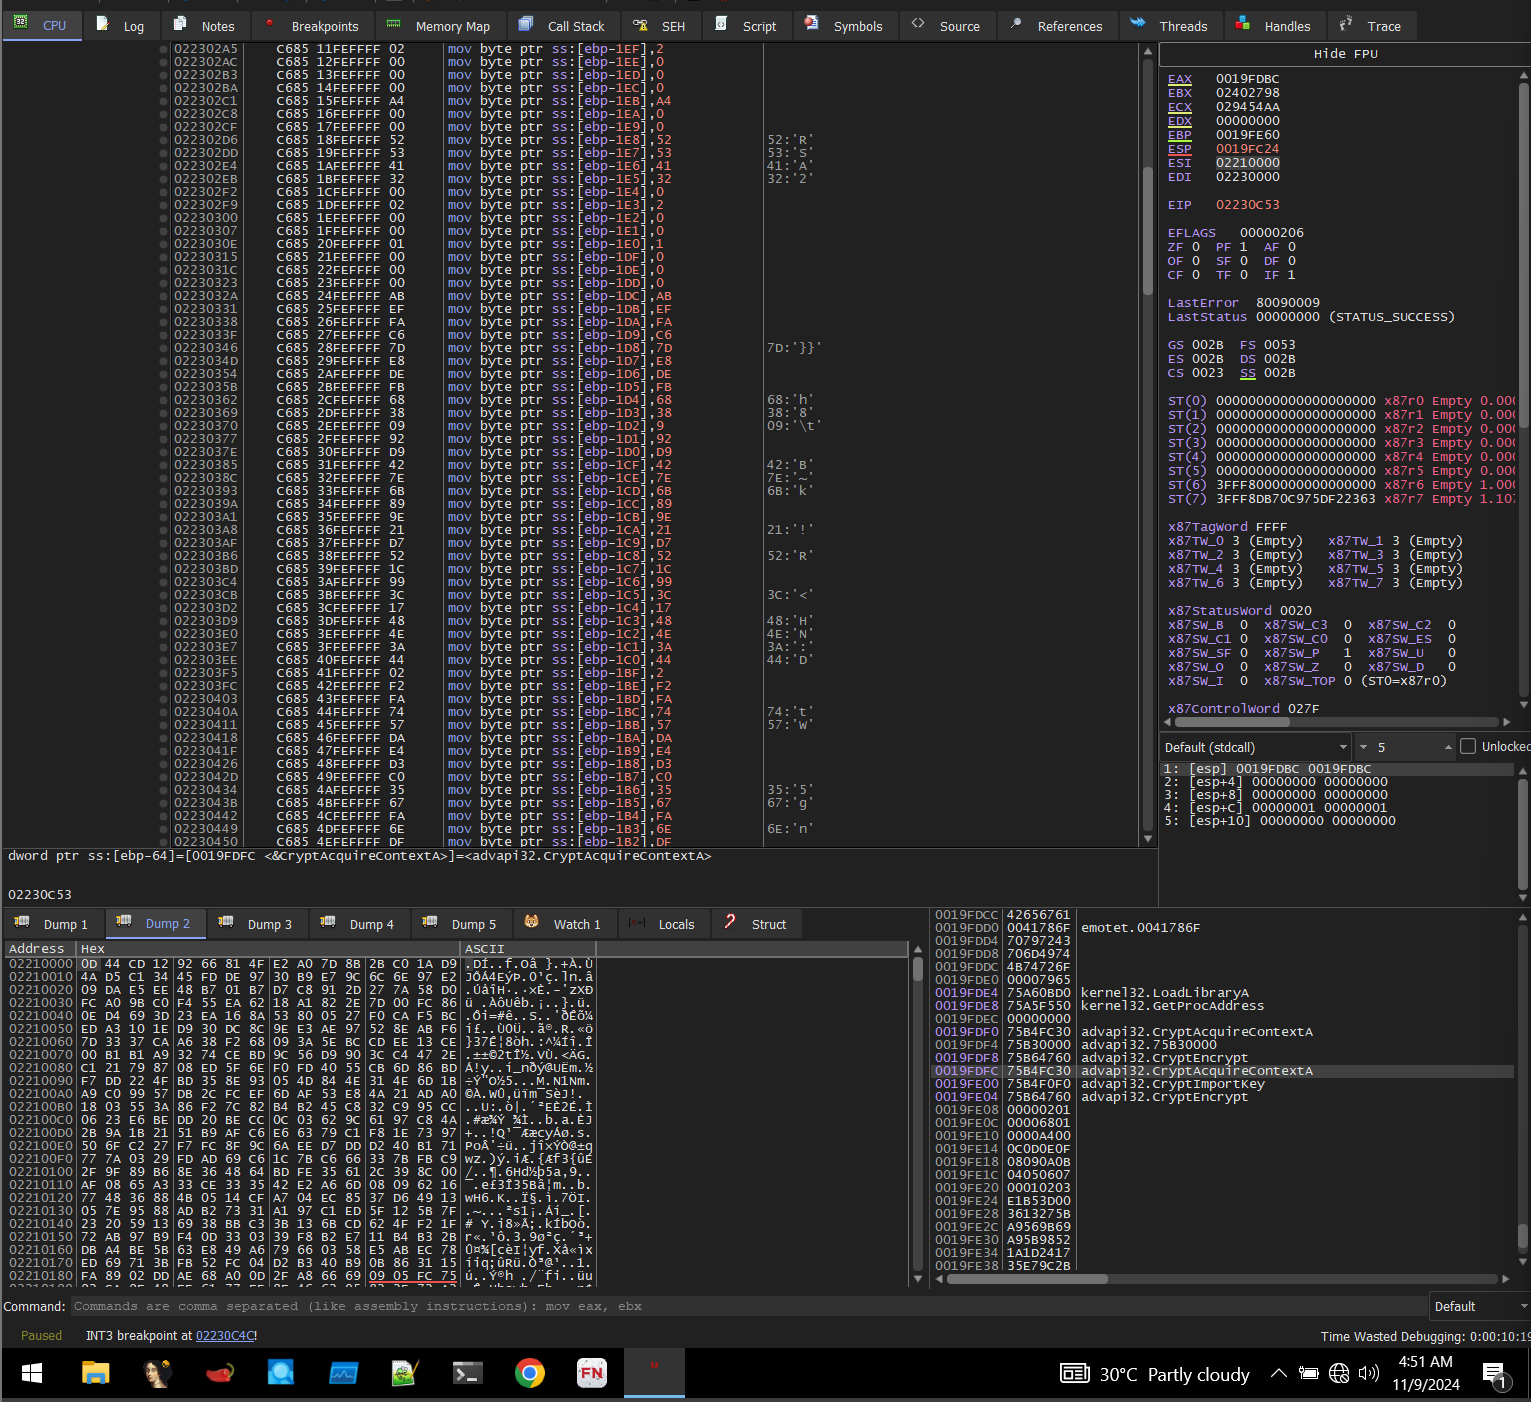Switch to the Dump 3 tab
The image size is (1531, 1402).
tap(257, 924)
